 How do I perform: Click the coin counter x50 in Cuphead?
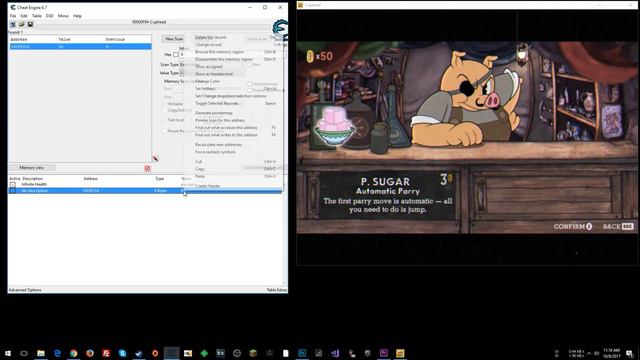point(320,56)
